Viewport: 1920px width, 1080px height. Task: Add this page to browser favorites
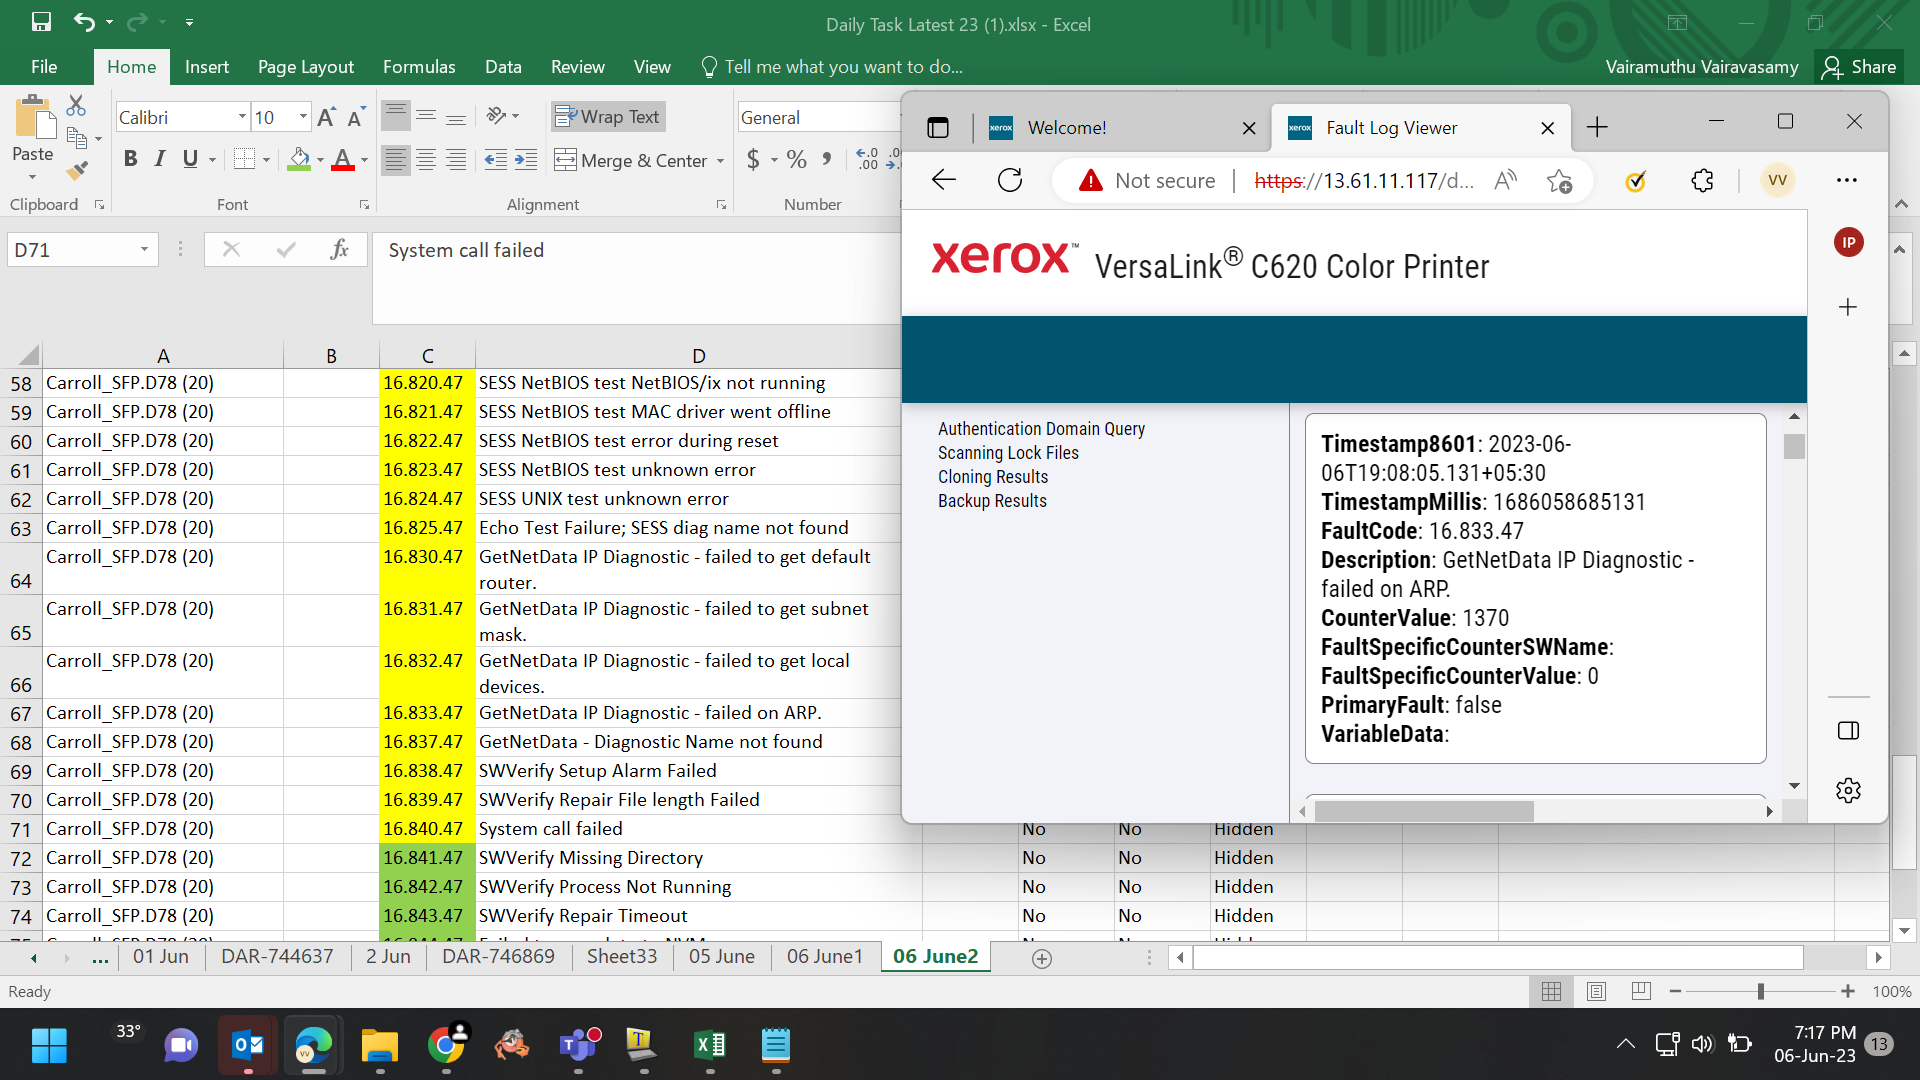click(x=1559, y=180)
